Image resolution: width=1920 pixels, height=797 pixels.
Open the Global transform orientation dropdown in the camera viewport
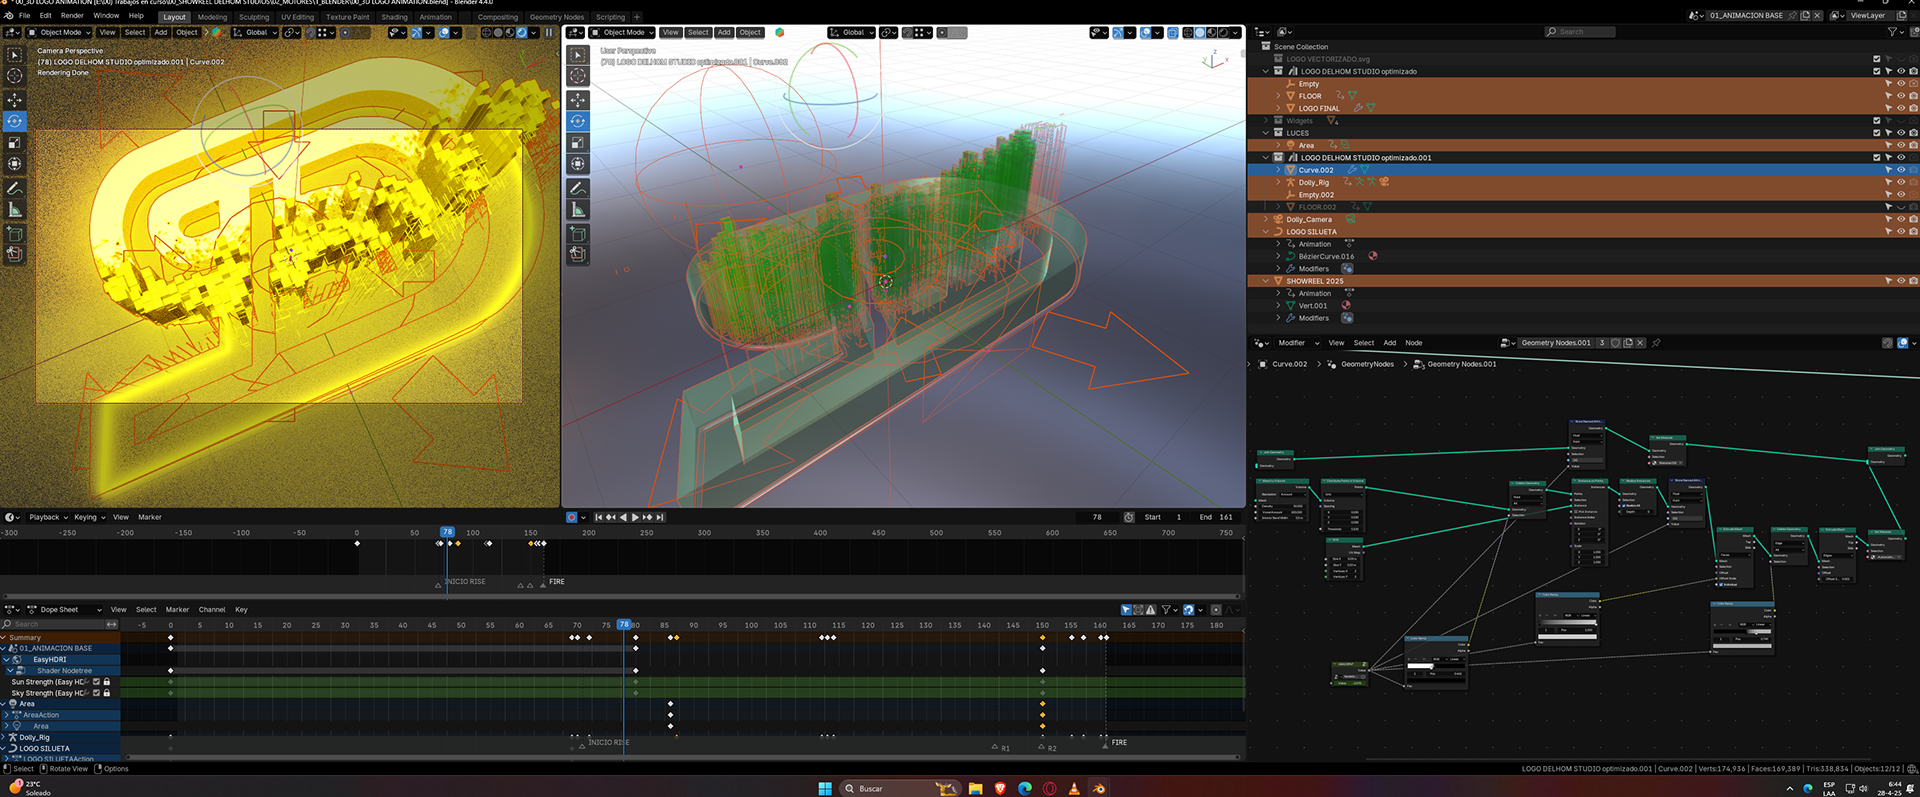[x=256, y=32]
